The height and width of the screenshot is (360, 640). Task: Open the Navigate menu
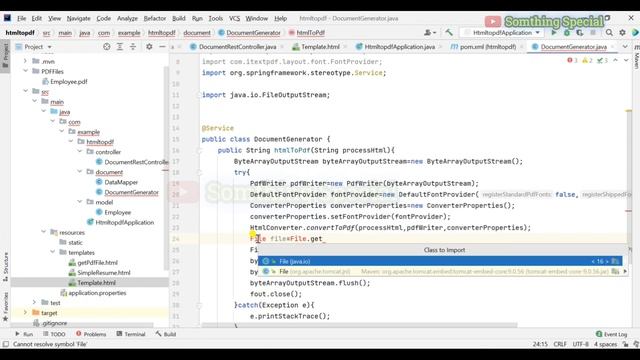78,18
